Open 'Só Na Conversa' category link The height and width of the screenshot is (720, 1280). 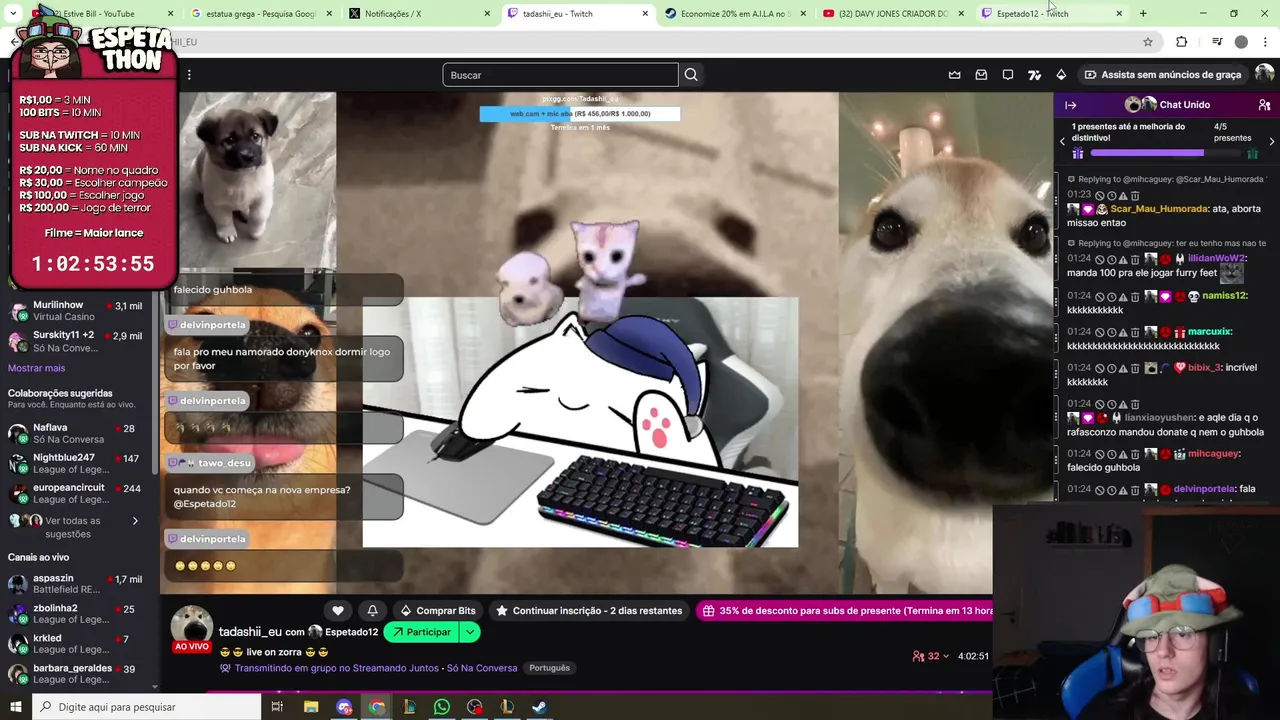[x=482, y=668]
